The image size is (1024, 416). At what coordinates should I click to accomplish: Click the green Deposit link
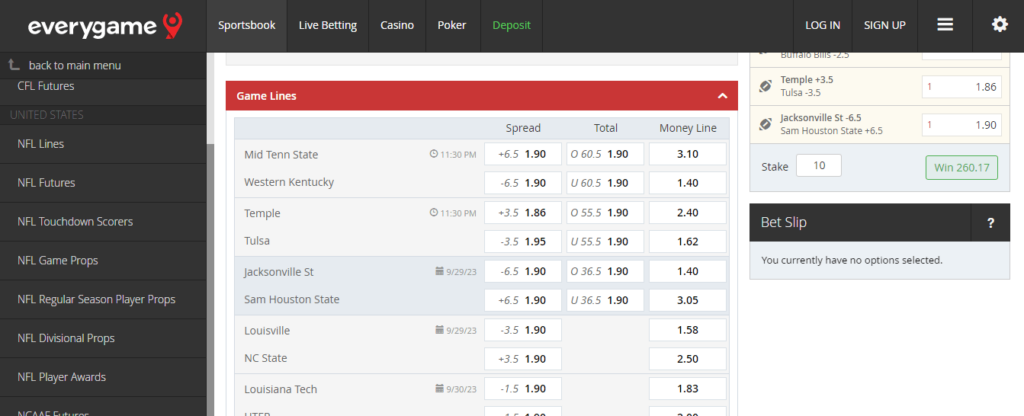pos(511,25)
